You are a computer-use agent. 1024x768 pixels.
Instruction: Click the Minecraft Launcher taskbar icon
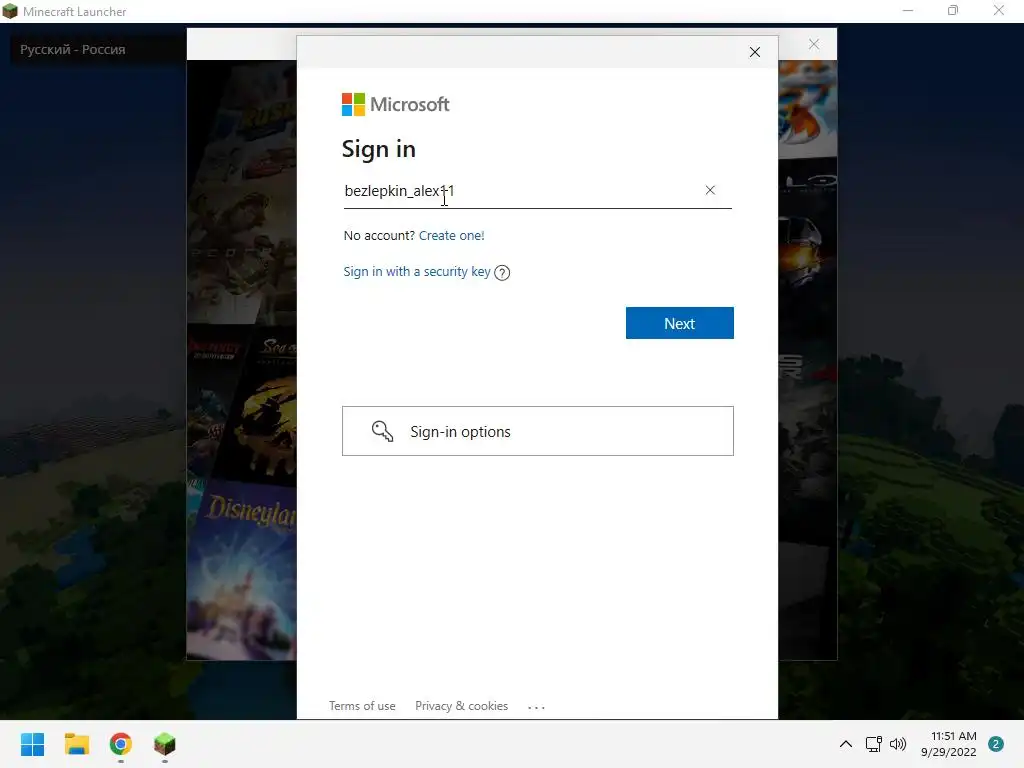165,744
